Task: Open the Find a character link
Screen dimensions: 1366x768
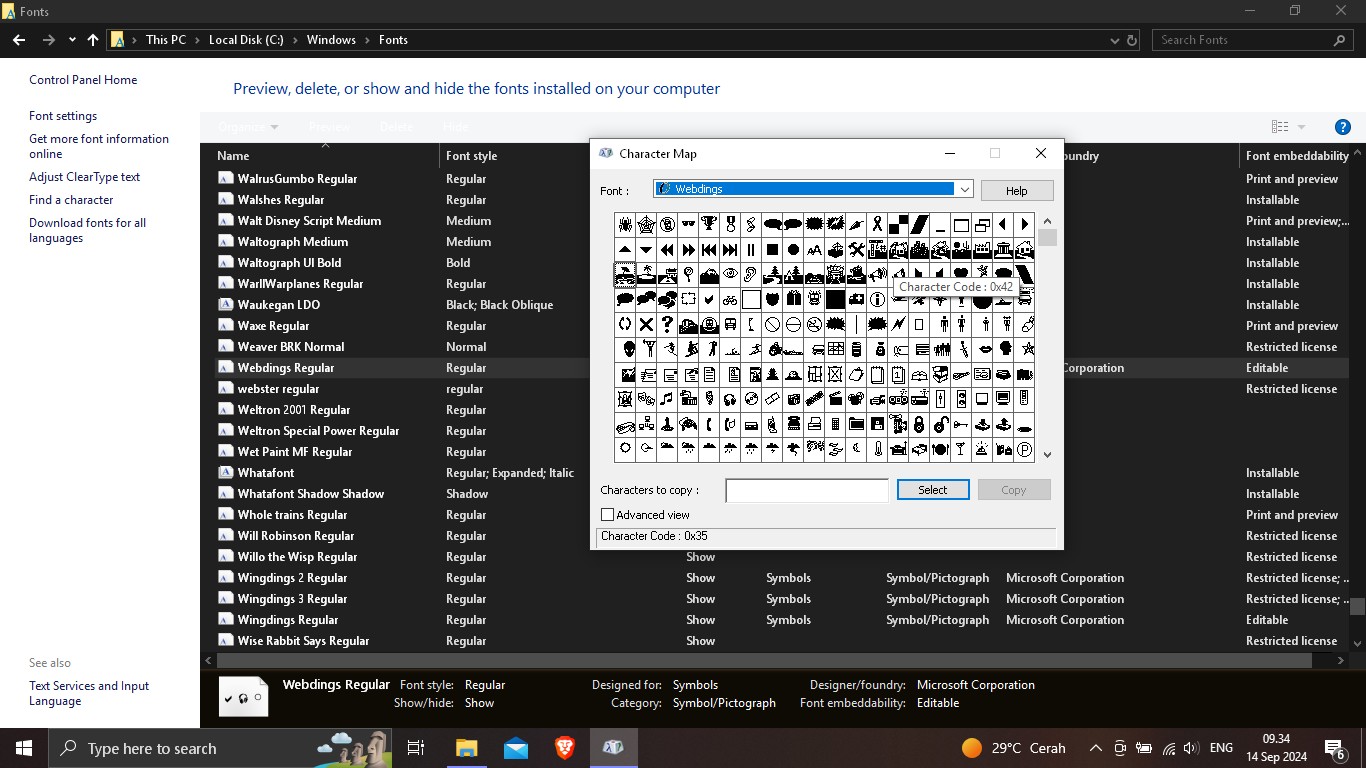Action: [x=71, y=200]
